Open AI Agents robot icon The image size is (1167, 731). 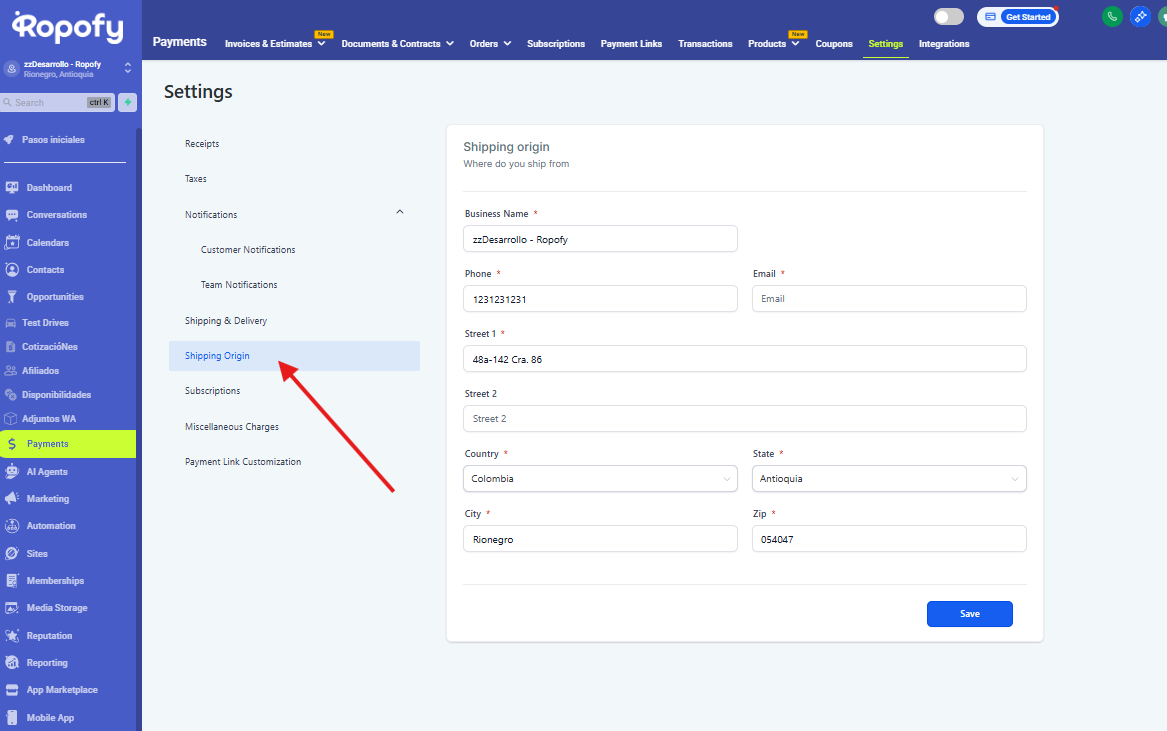coord(12,471)
